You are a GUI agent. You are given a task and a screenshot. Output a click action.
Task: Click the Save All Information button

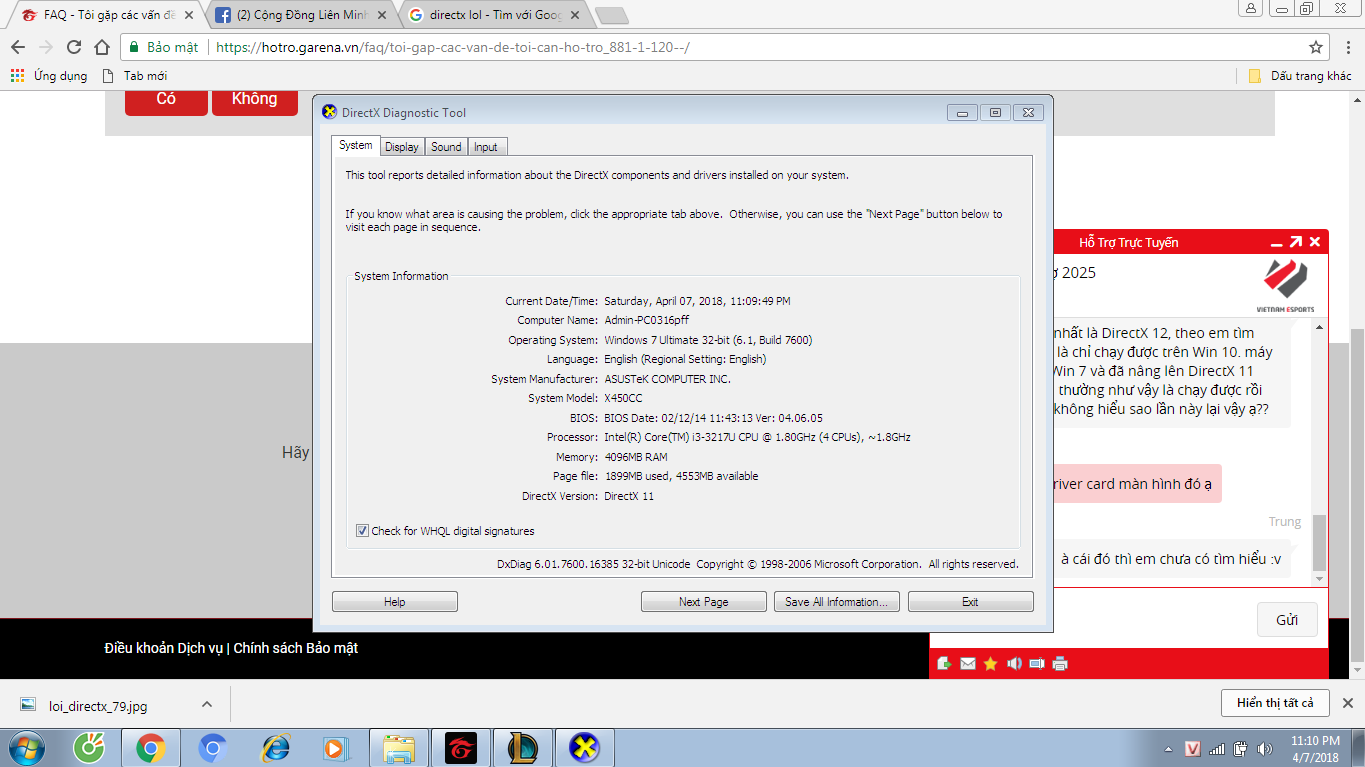point(836,602)
